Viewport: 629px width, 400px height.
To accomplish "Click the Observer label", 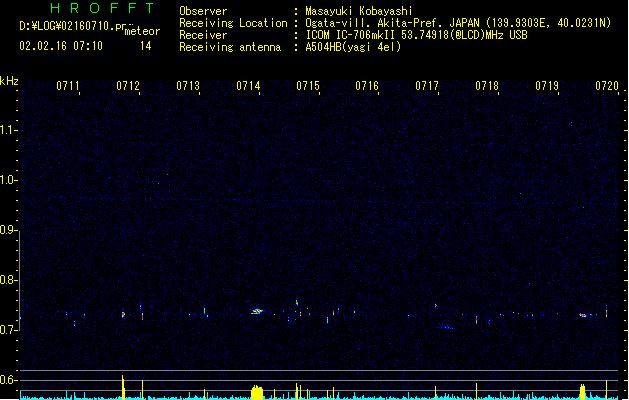I will click(203, 11).
